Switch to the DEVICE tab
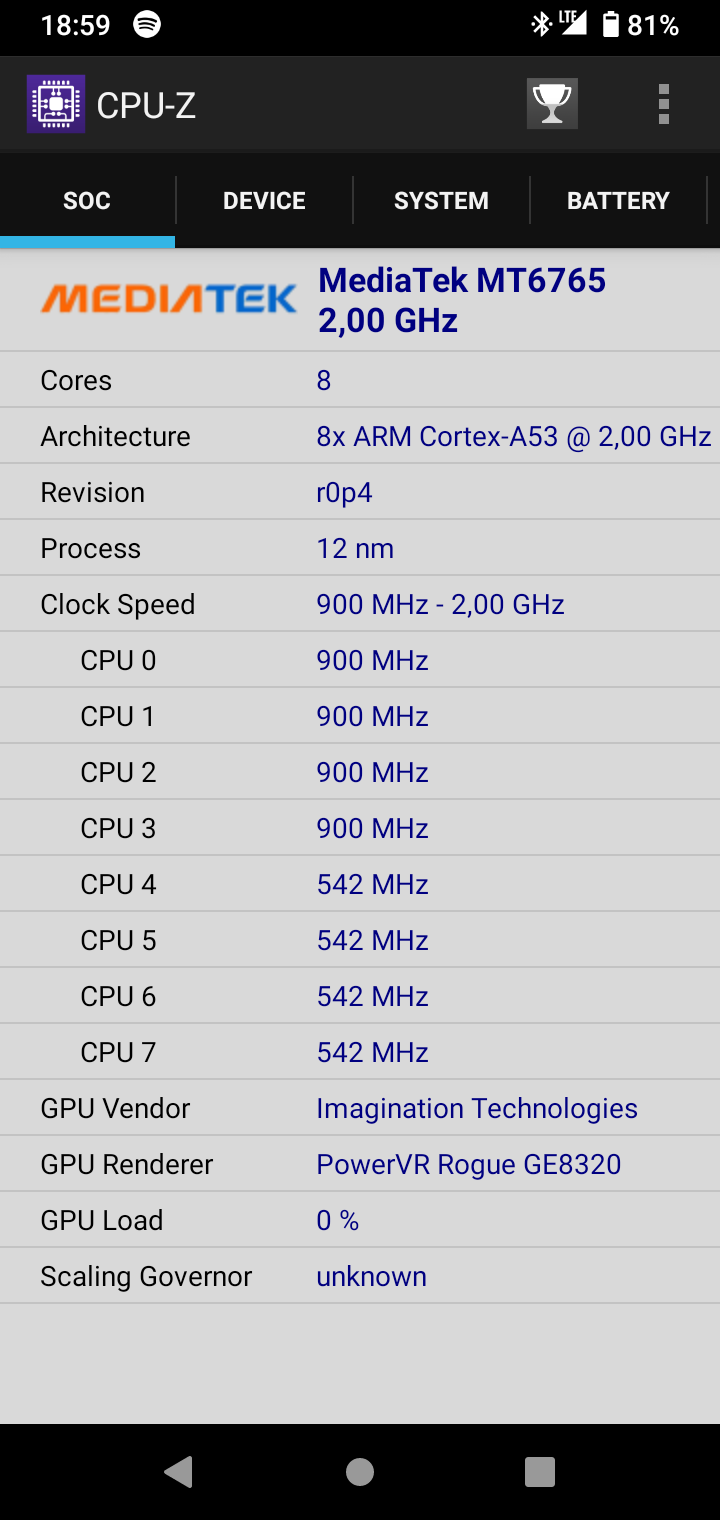The image size is (720, 1520). click(264, 201)
